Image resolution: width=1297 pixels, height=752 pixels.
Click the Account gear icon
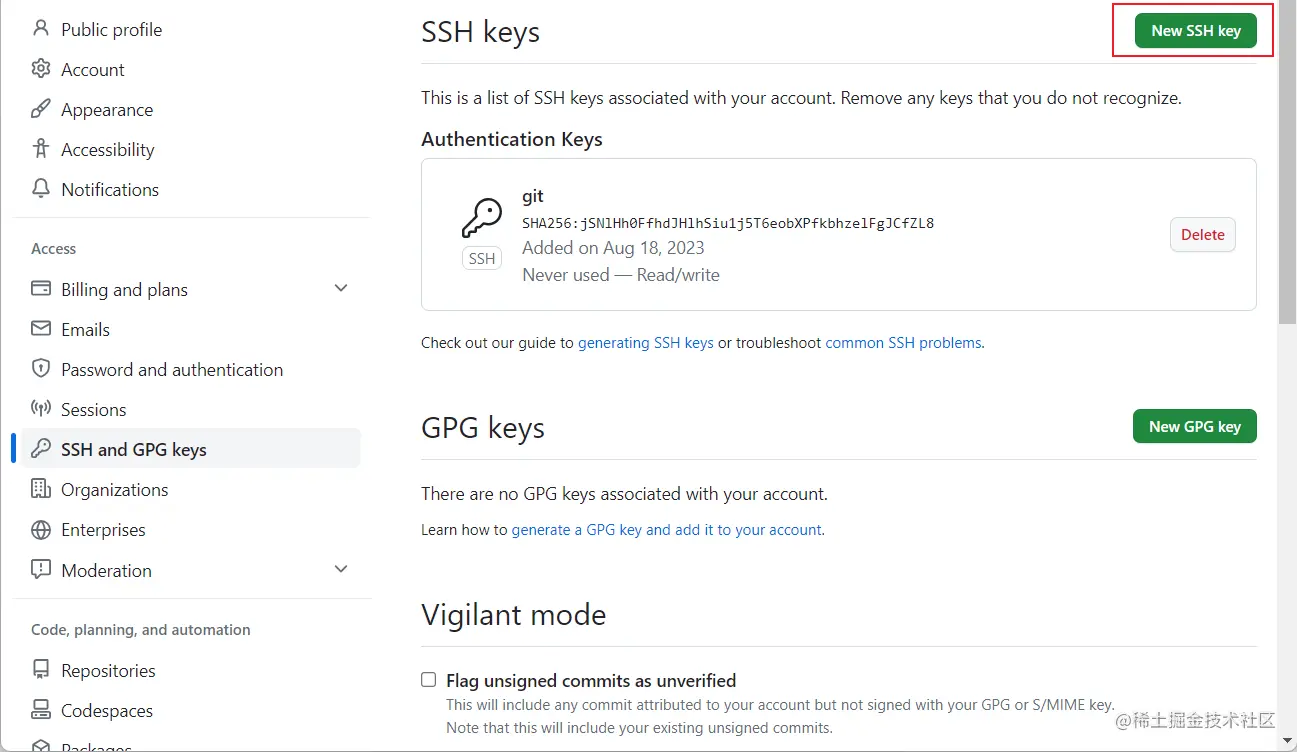click(x=41, y=69)
